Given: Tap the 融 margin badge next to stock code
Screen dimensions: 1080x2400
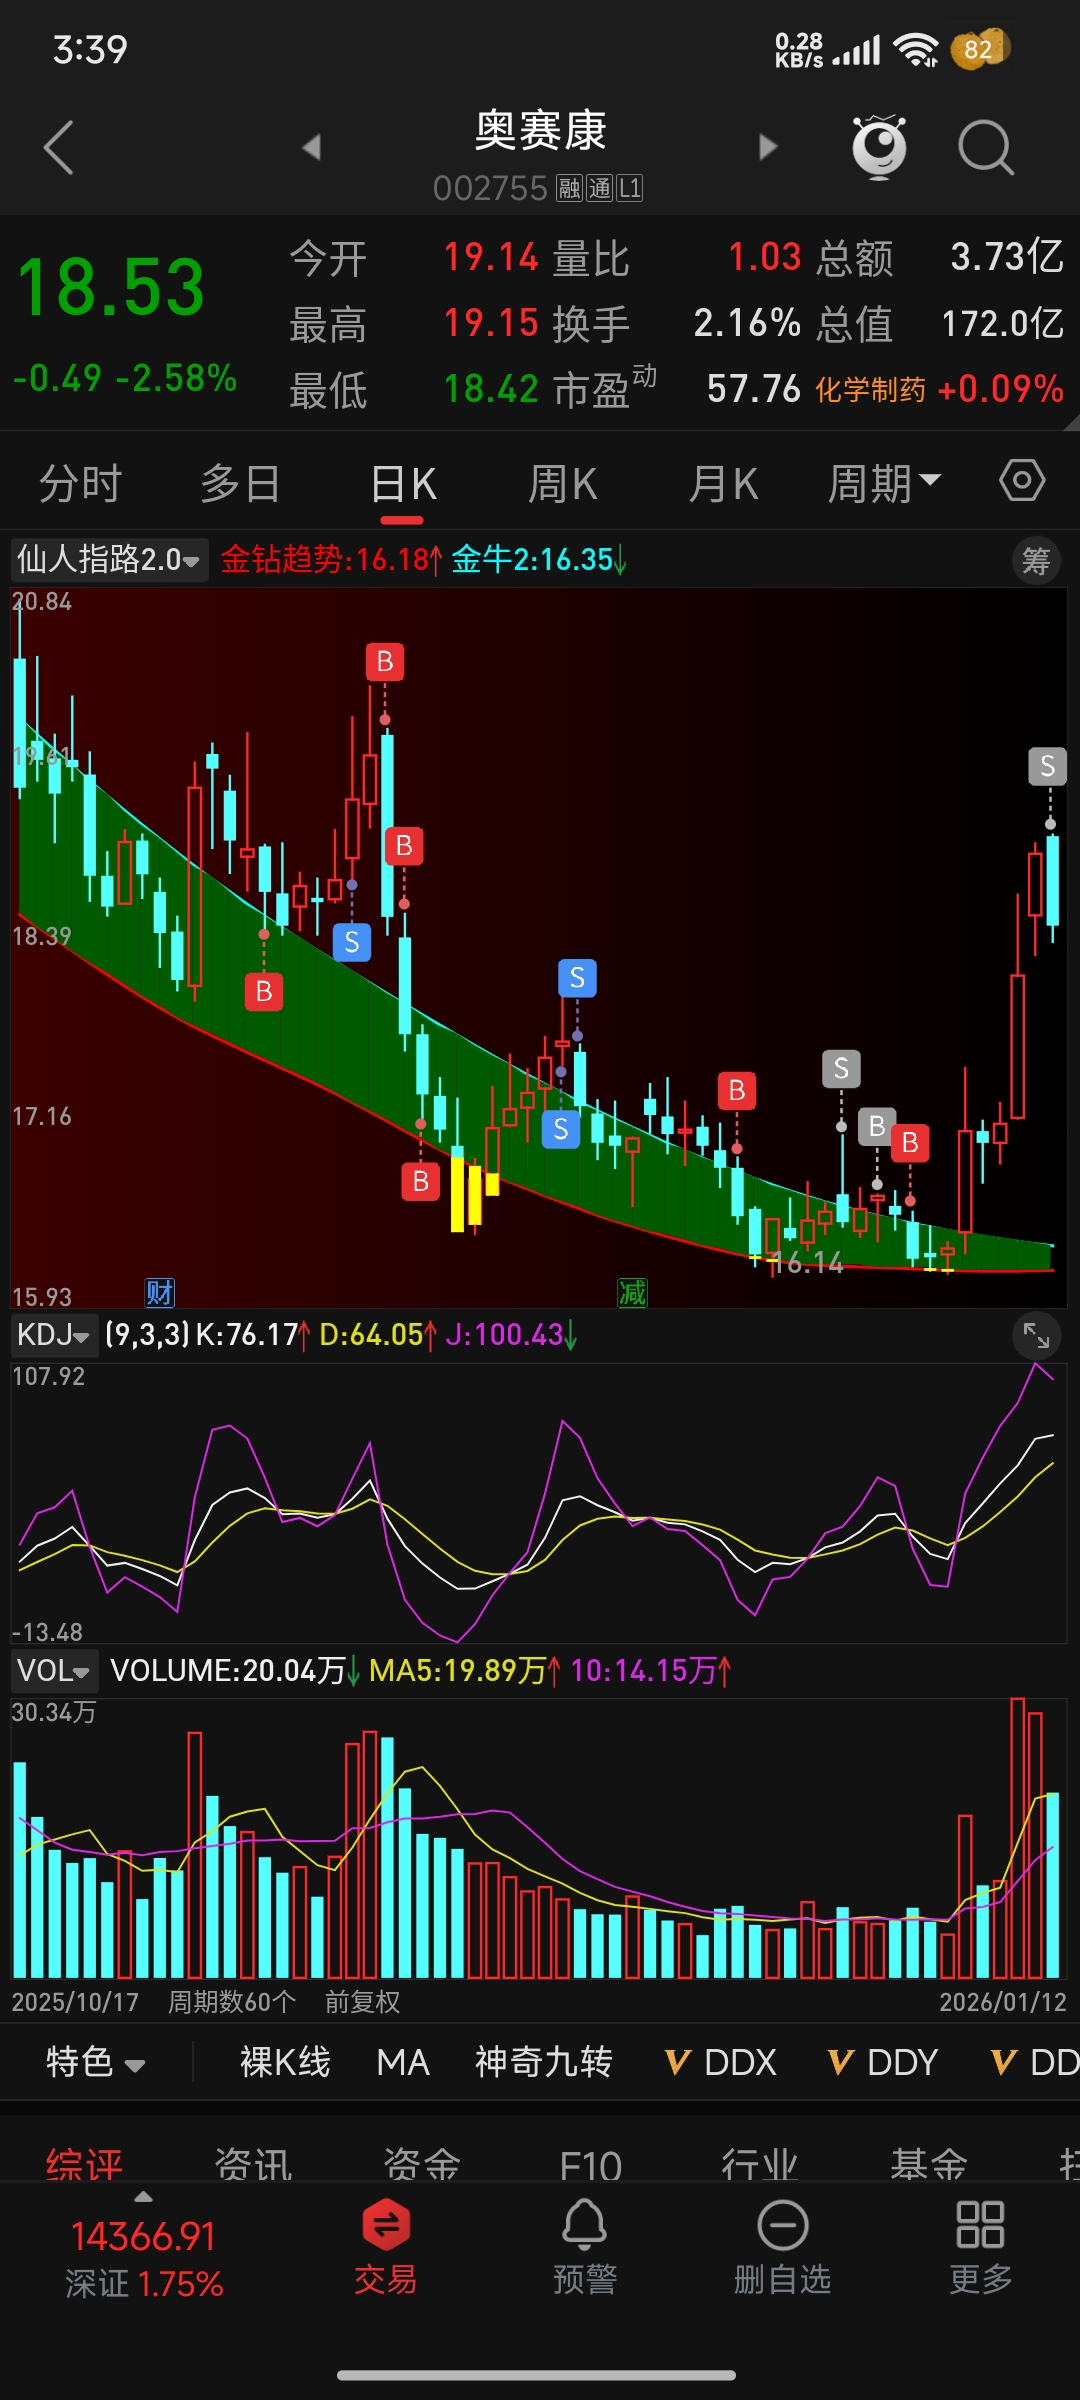Looking at the screenshot, I should click(x=569, y=189).
